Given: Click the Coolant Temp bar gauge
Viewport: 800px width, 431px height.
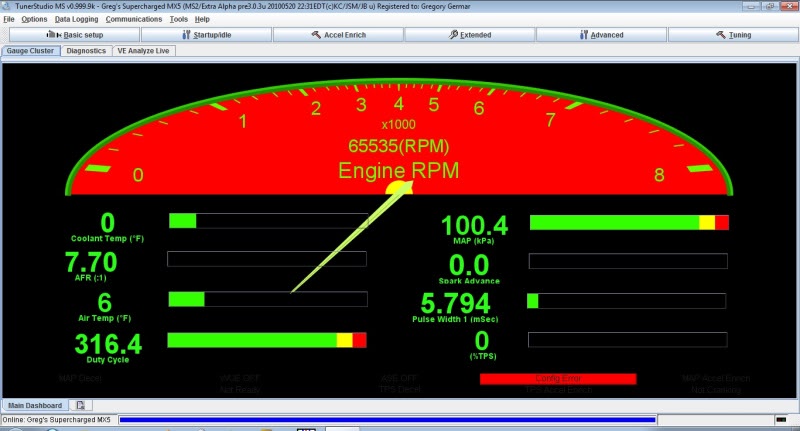Looking at the screenshot, I should coord(268,221).
